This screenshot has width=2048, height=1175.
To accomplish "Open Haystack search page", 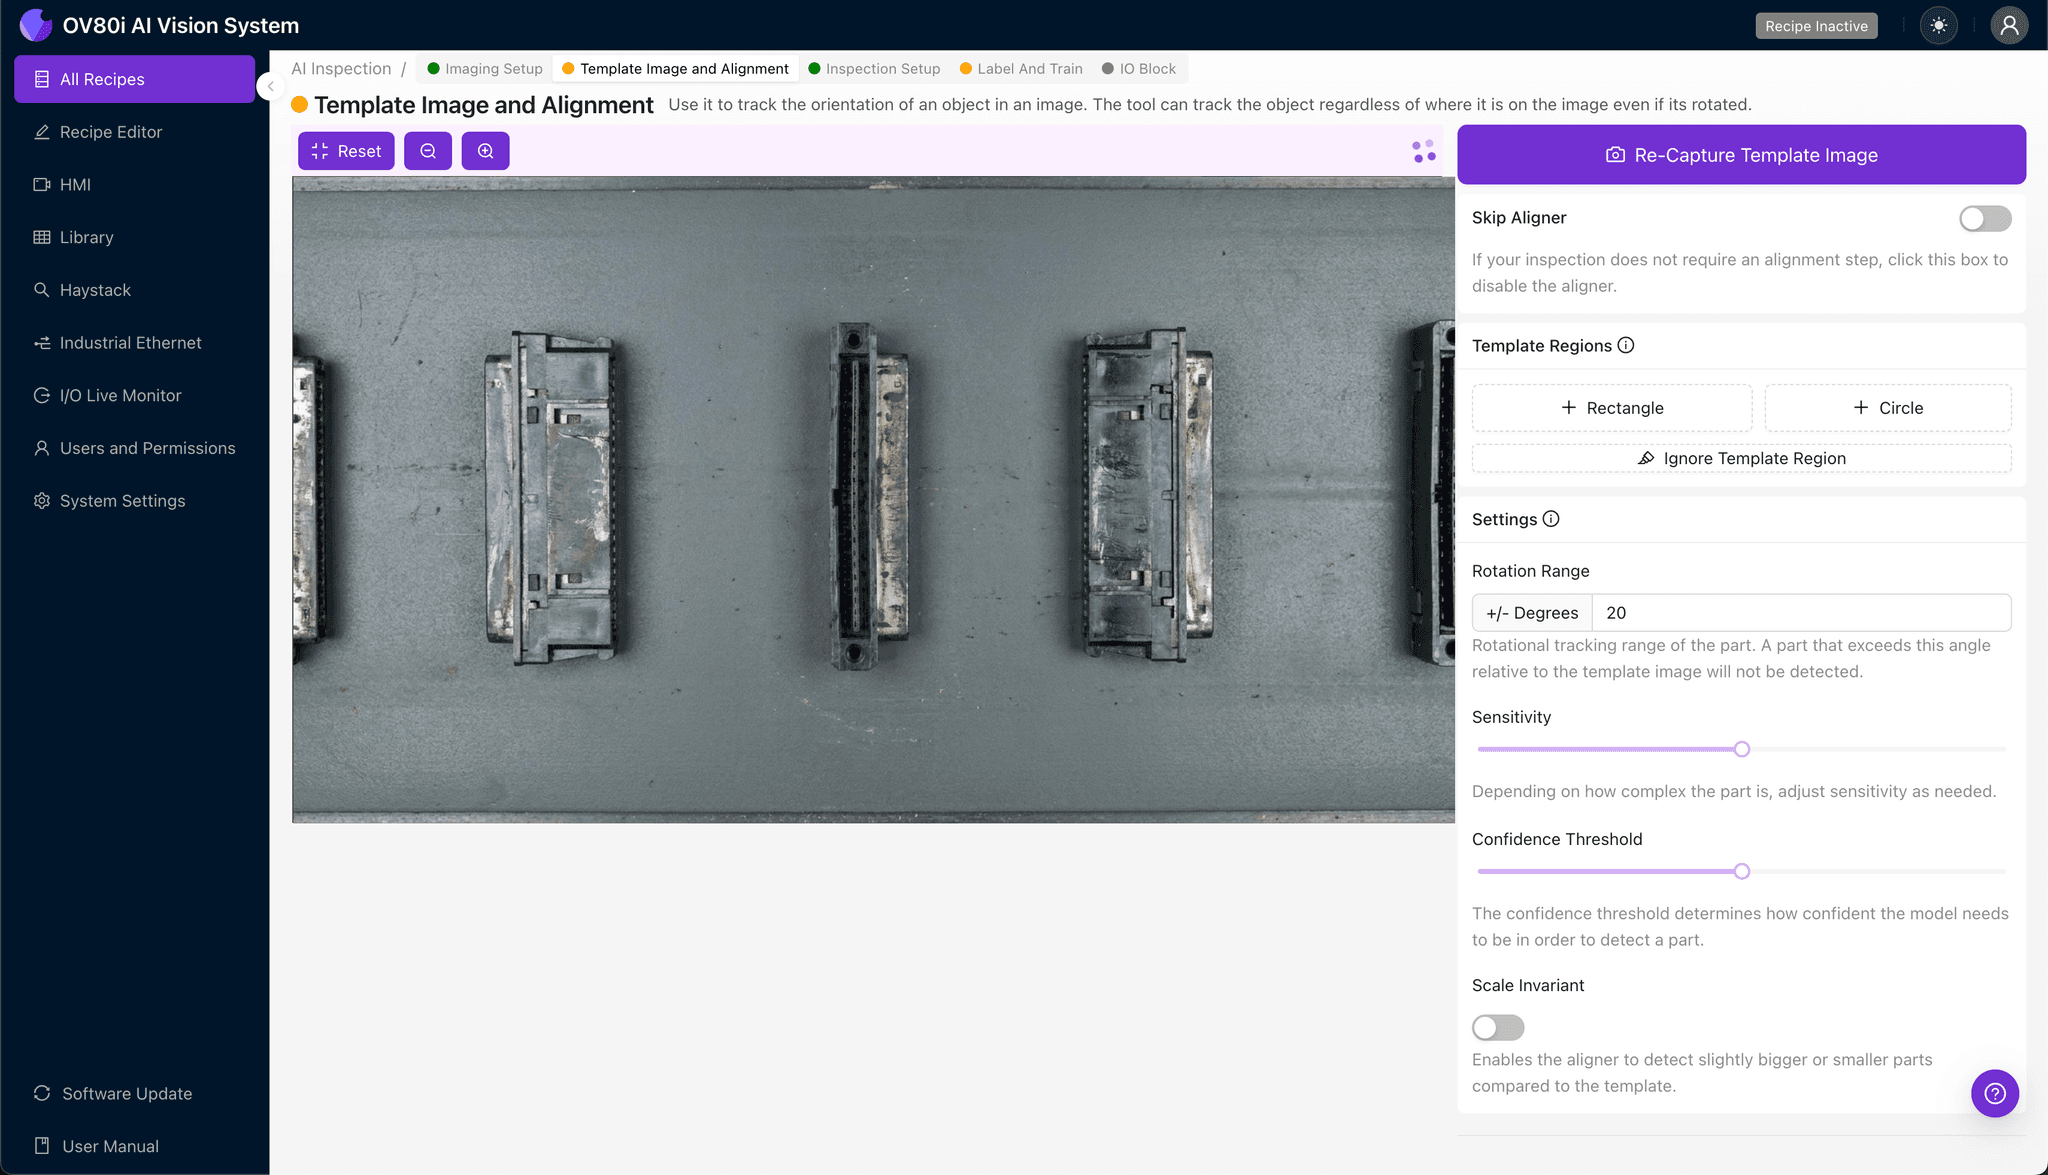I will point(134,290).
